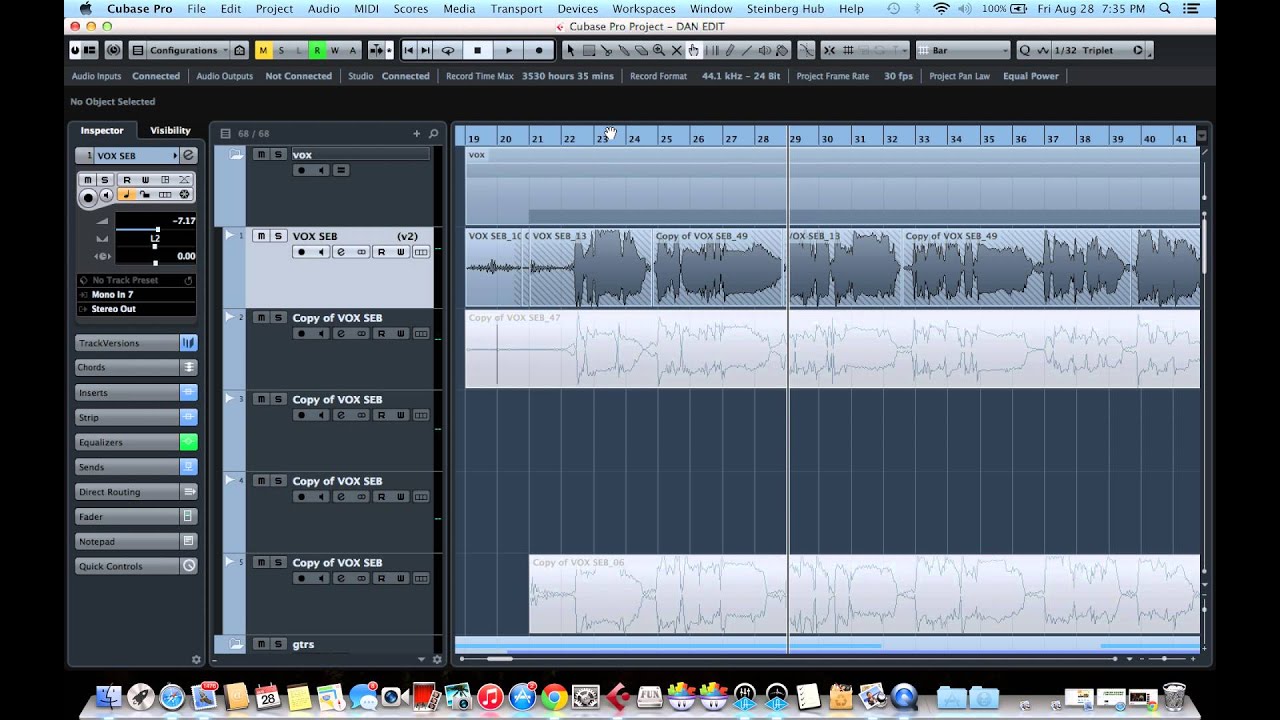
Task: Select the Glue tool
Action: 624,50
